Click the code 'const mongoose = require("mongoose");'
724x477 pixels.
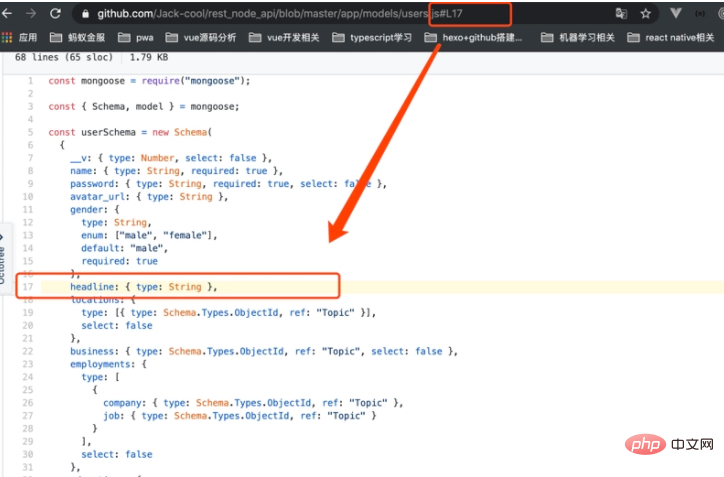(x=149, y=81)
